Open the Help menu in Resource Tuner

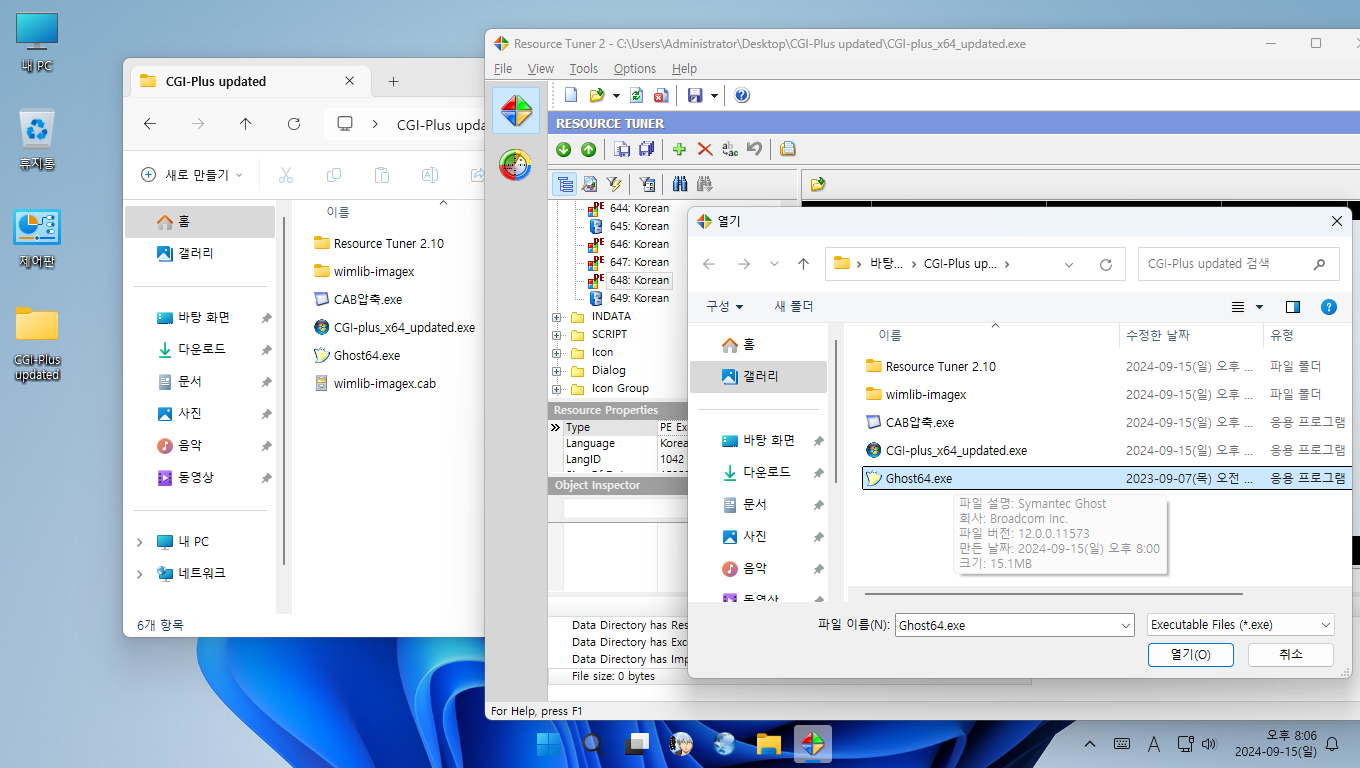click(684, 68)
